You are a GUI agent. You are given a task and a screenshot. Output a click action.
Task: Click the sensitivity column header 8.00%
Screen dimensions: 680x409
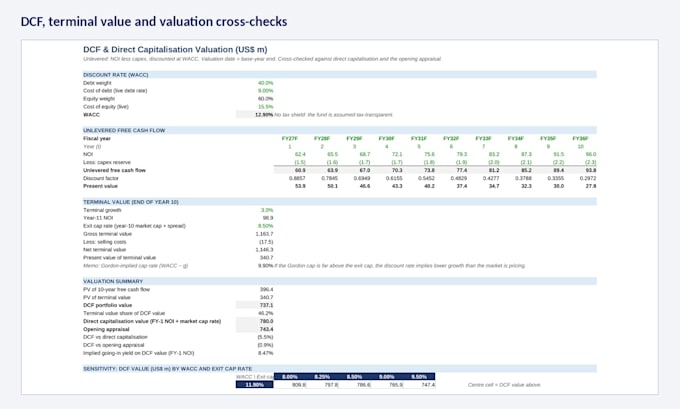click(x=290, y=376)
